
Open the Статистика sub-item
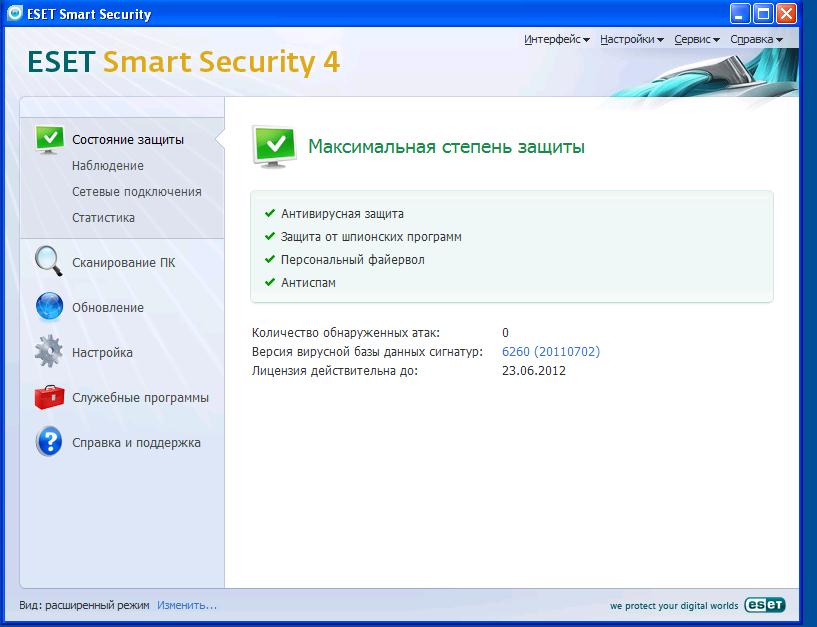[x=103, y=218]
